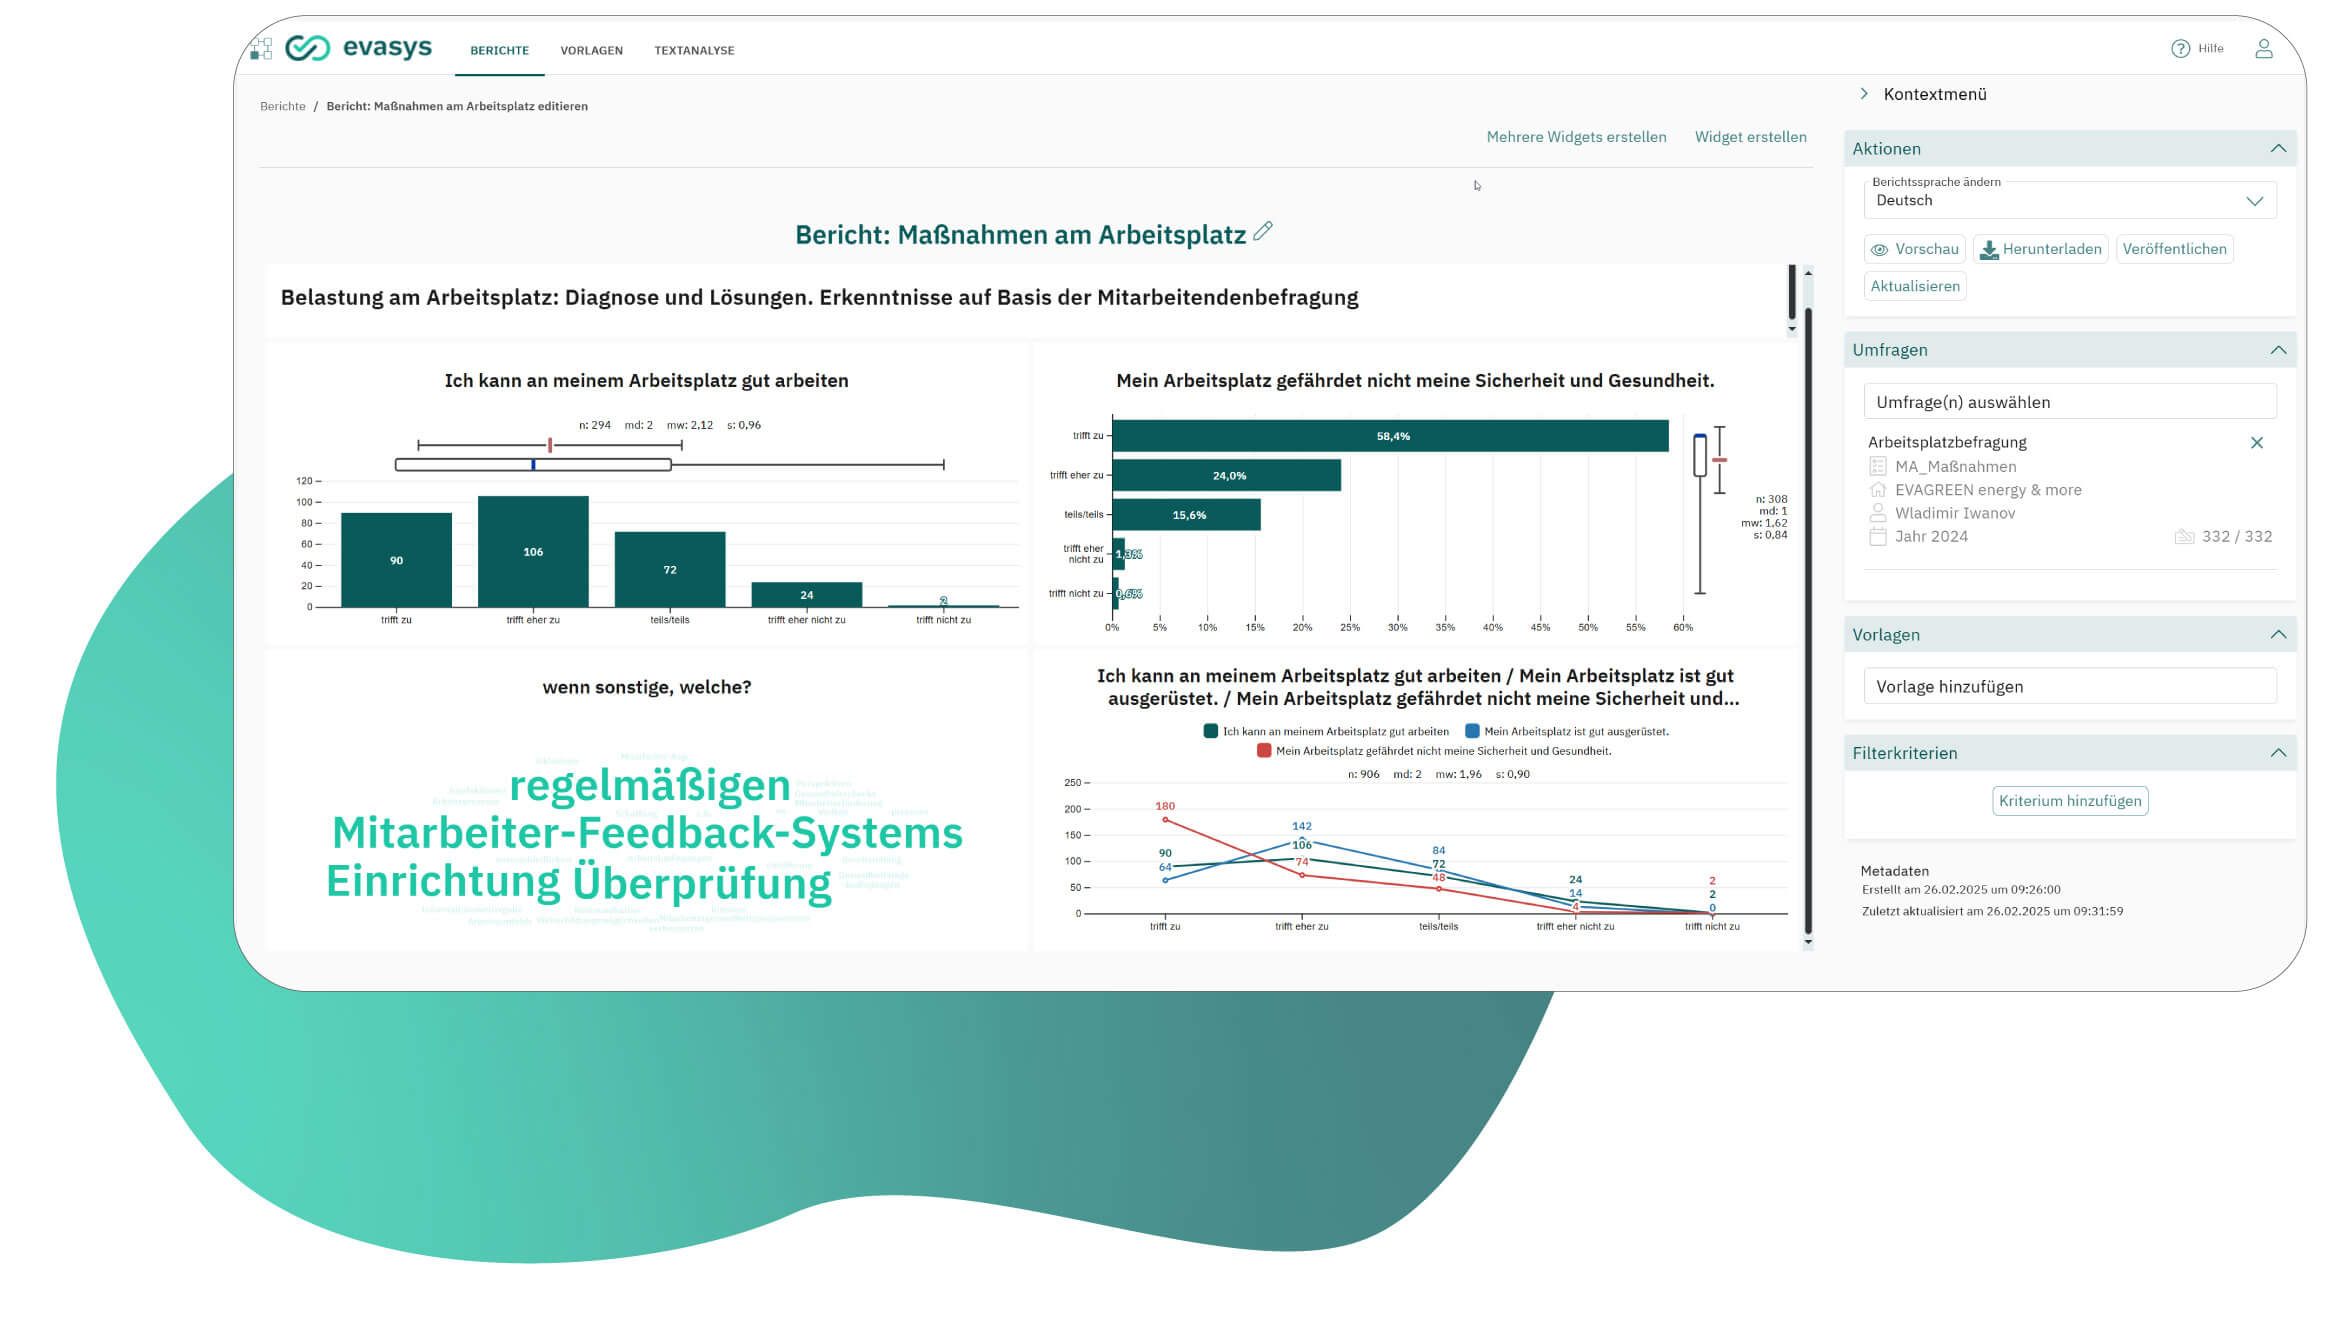Screen dimensions: 2336x1322
Task: Switch to the Vorlagen tab
Action: point(591,50)
